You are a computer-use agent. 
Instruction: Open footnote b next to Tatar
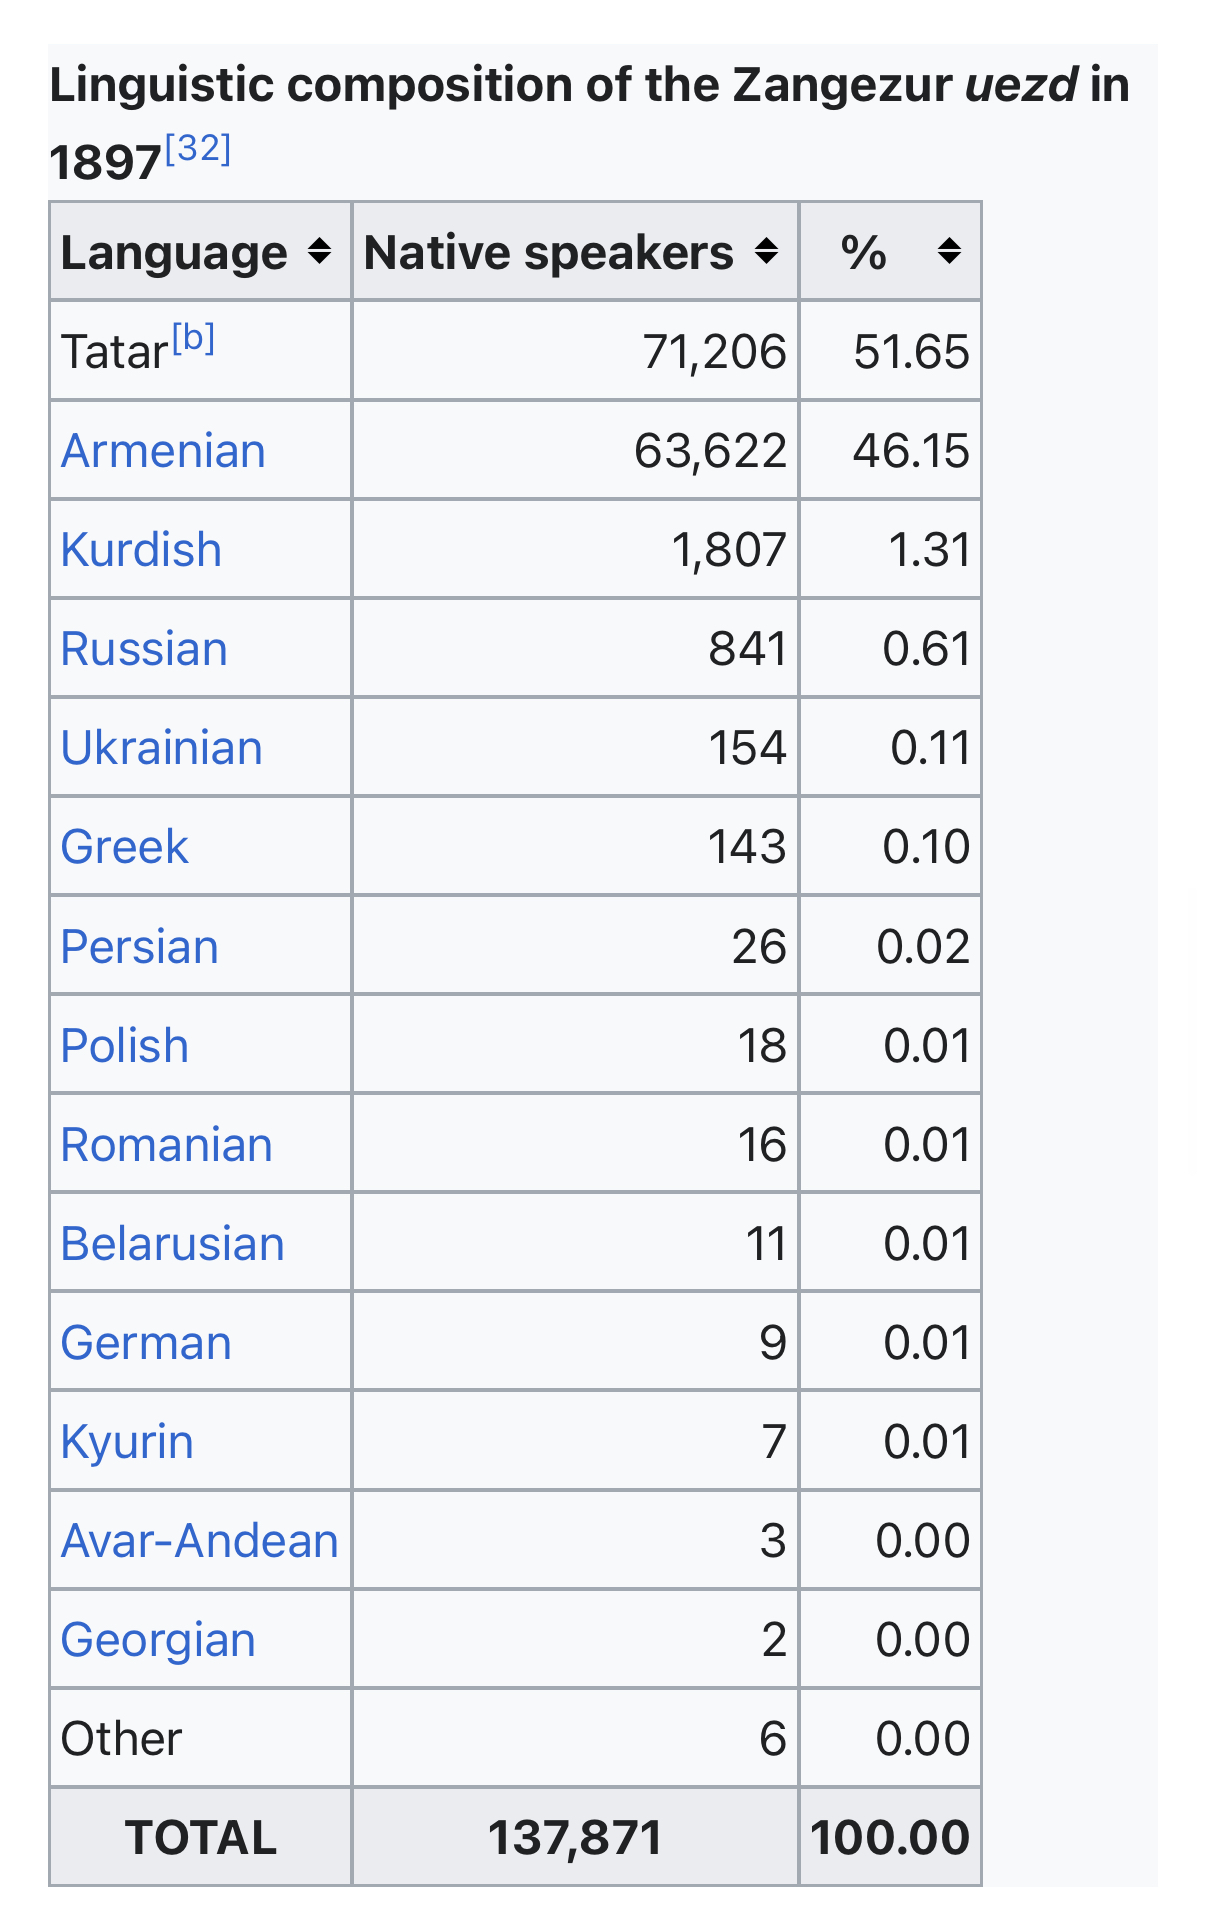pos(194,339)
